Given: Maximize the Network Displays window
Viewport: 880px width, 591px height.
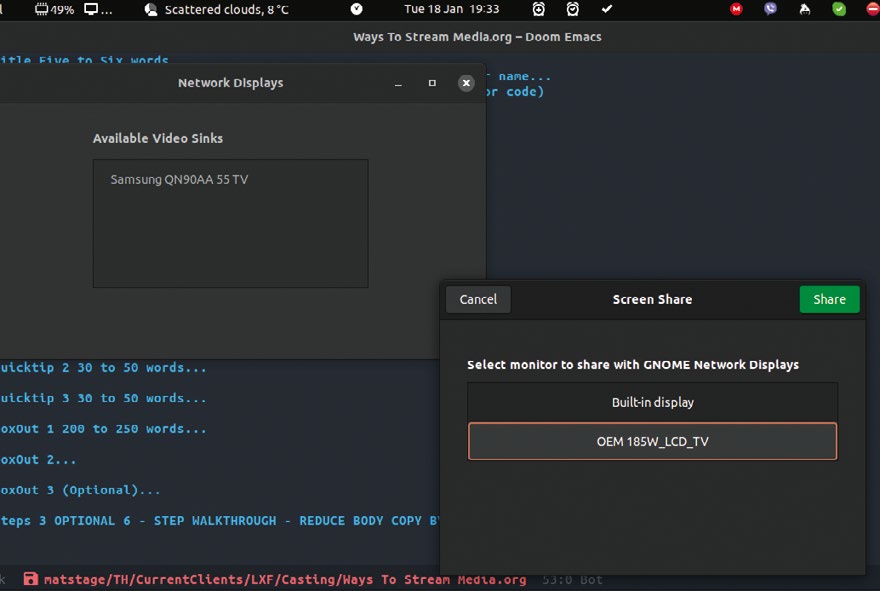Looking at the screenshot, I should (432, 83).
